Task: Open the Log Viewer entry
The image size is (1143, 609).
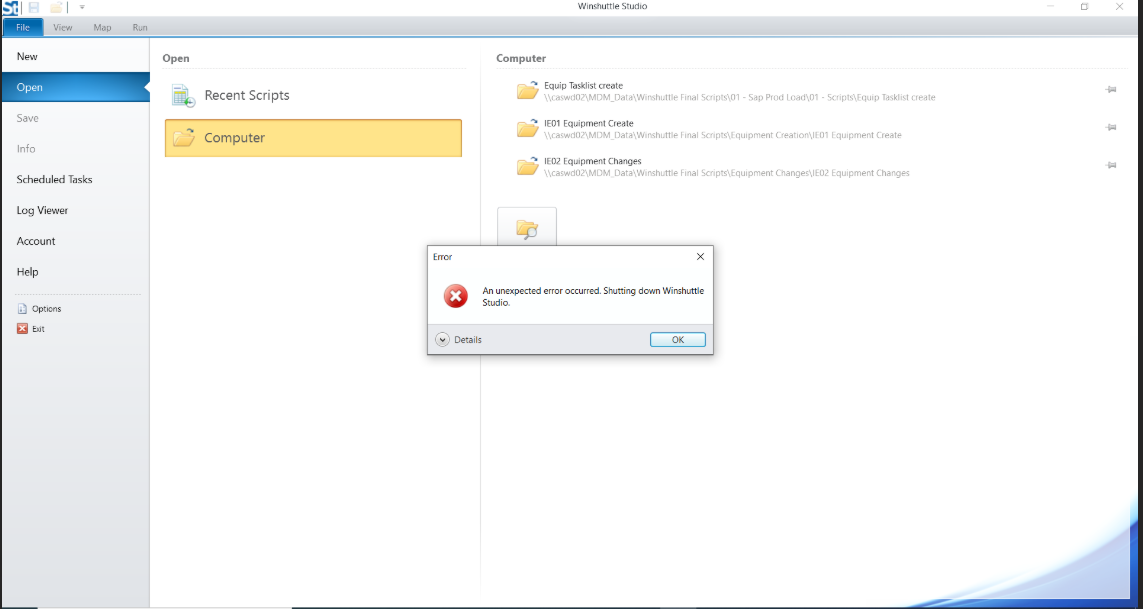Action: 76,210
